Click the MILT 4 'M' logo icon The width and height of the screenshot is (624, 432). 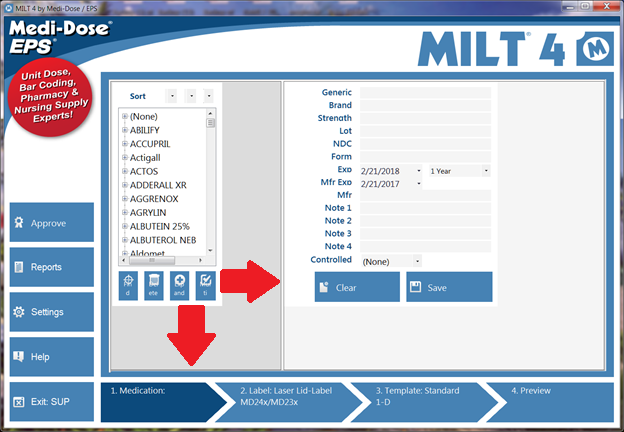point(595,49)
